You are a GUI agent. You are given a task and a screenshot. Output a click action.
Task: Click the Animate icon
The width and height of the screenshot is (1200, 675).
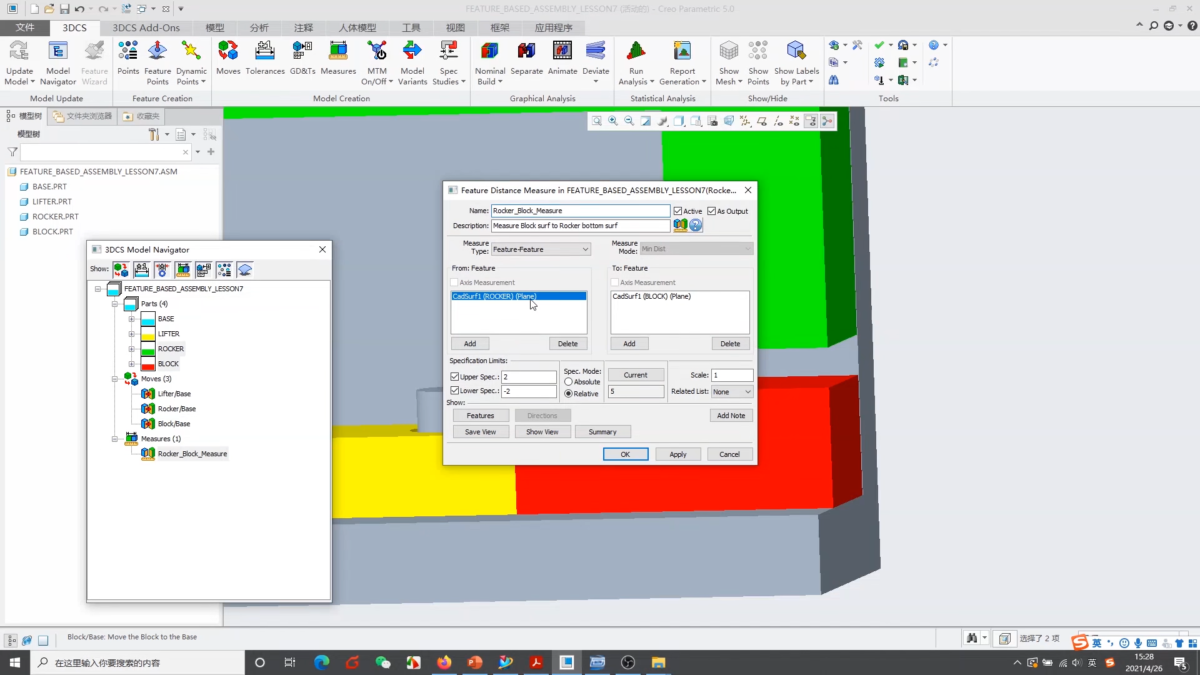(562, 51)
